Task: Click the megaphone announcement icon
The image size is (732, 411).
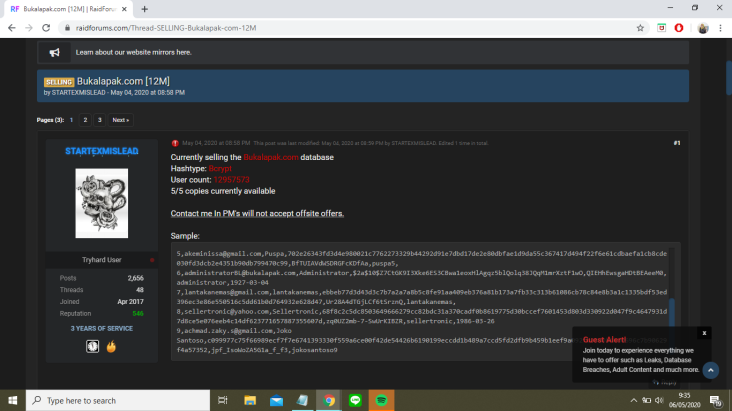Action: pyautogui.click(x=55, y=52)
